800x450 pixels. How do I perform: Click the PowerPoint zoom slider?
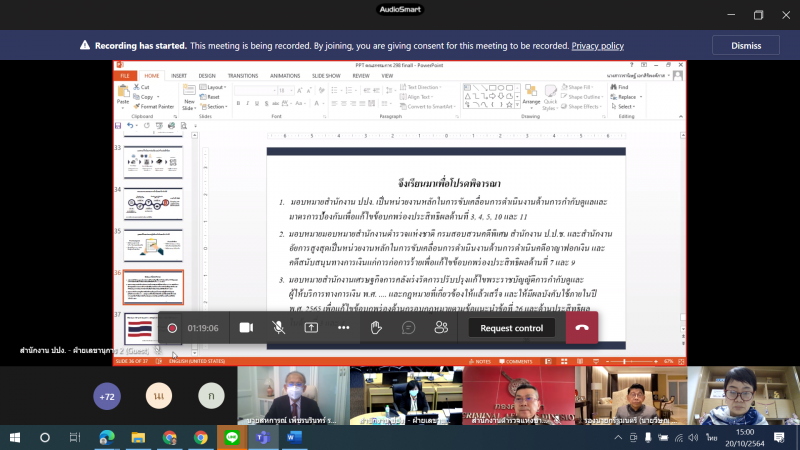click(x=631, y=361)
